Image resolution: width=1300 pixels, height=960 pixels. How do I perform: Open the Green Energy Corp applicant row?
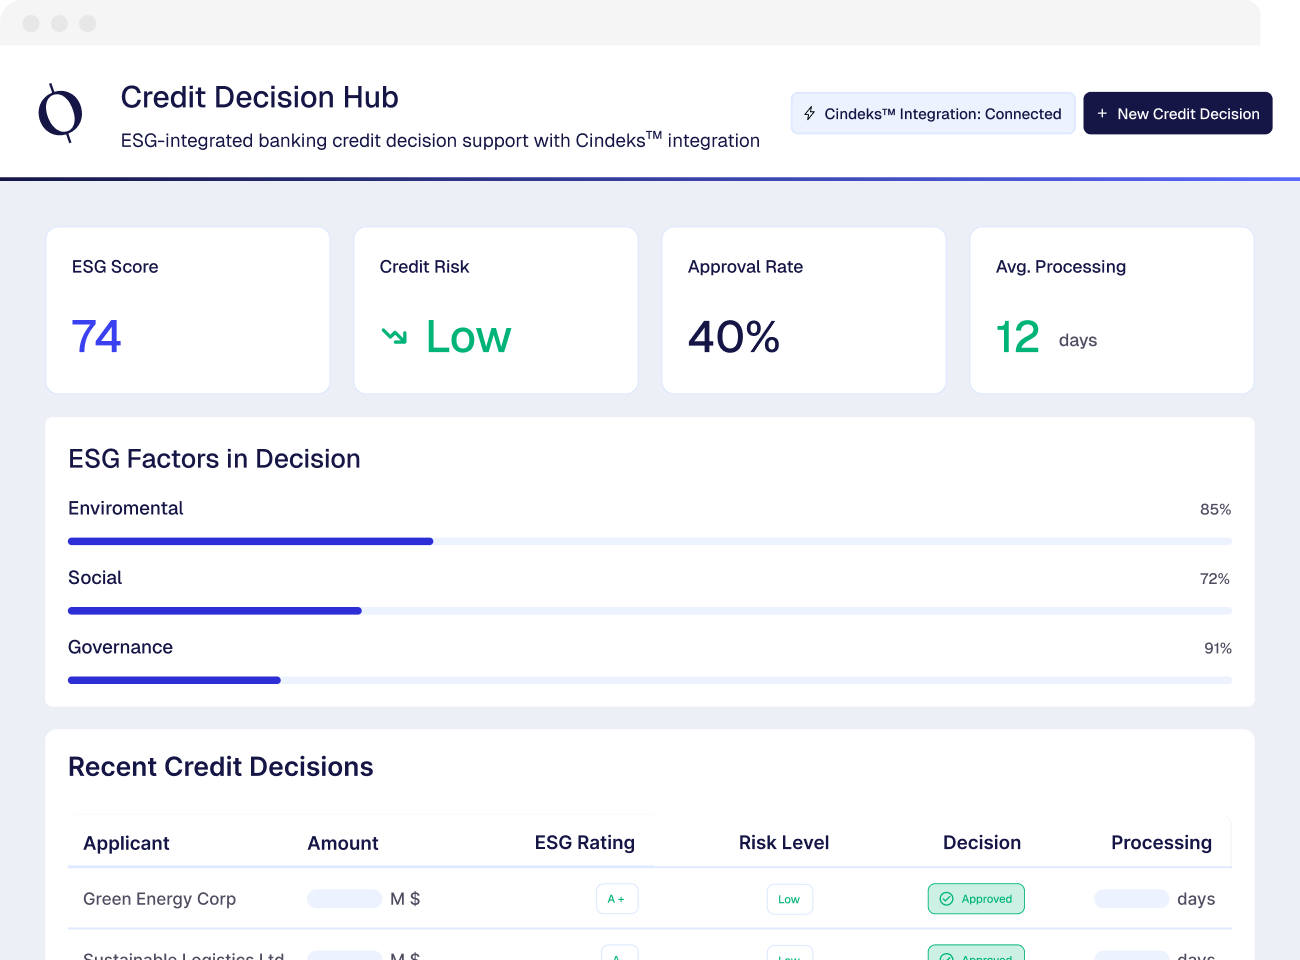[x=159, y=899]
